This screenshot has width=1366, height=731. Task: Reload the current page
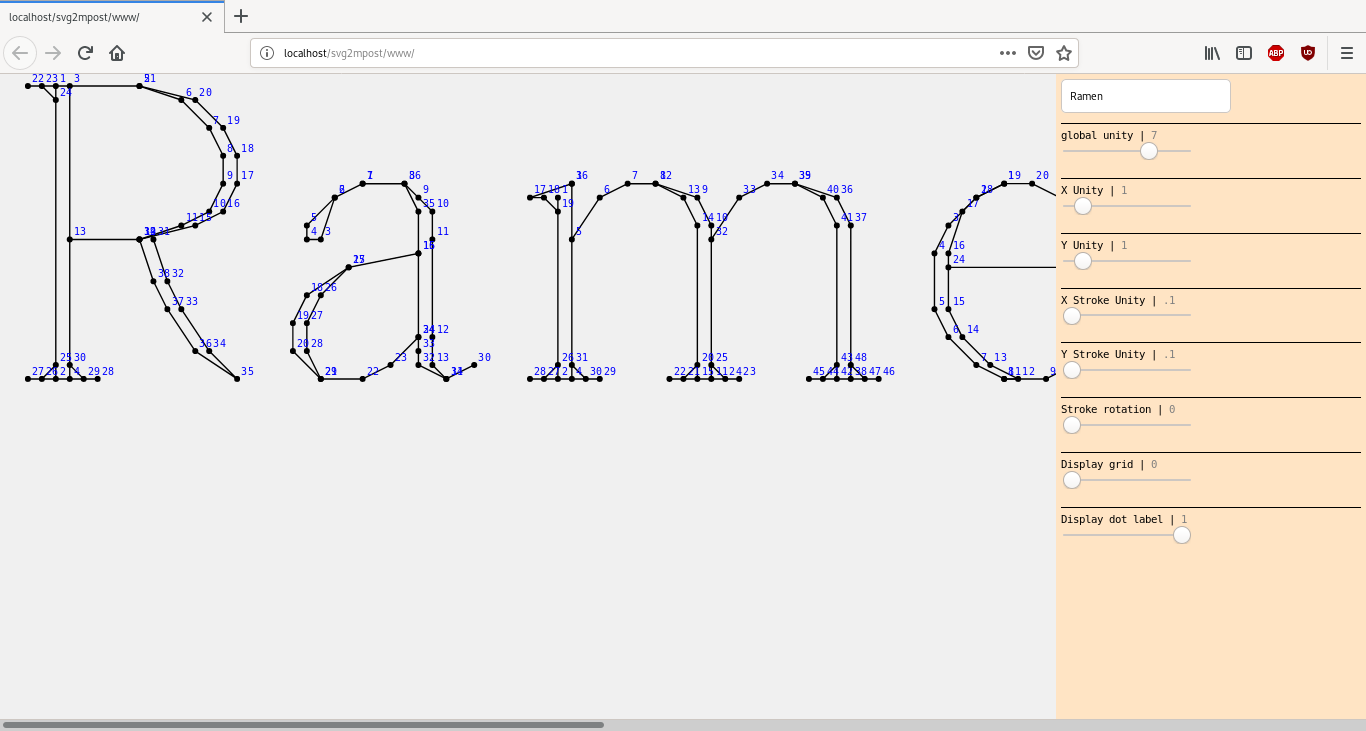[x=85, y=53]
